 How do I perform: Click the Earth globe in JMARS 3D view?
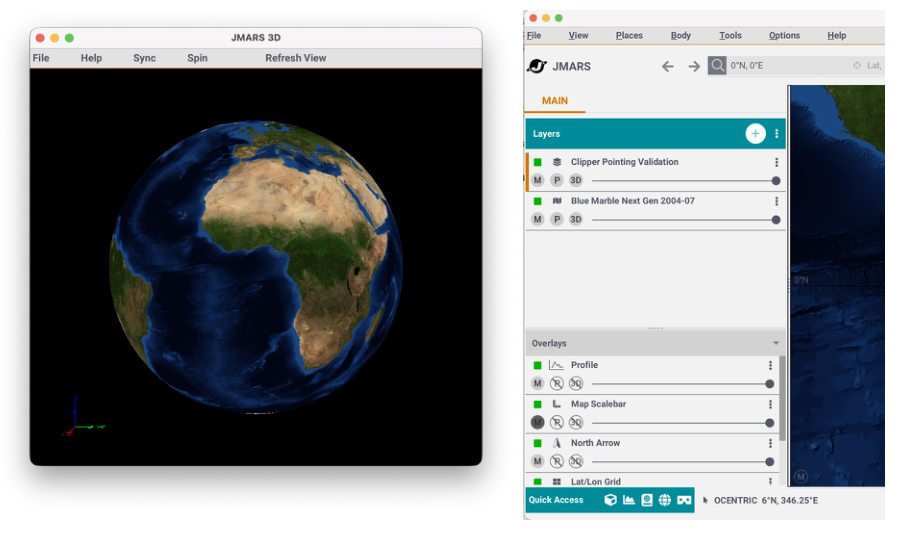(256, 266)
